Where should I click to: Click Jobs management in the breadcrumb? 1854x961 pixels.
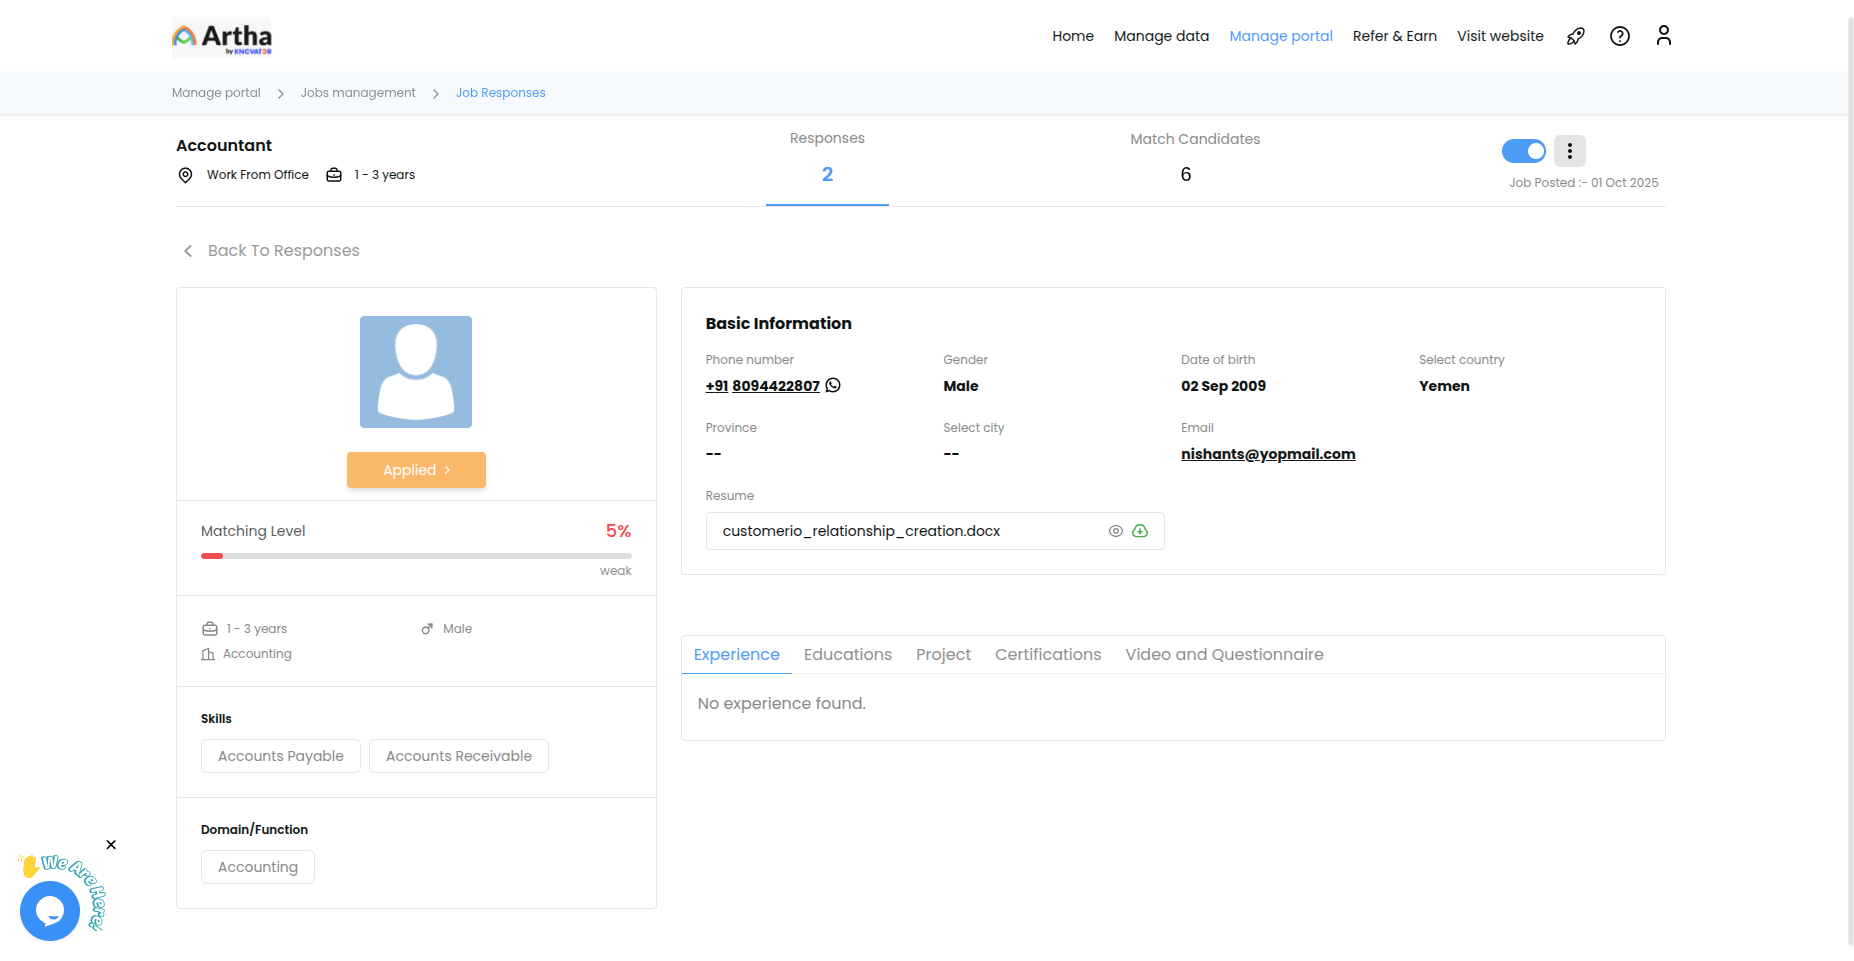(x=358, y=93)
